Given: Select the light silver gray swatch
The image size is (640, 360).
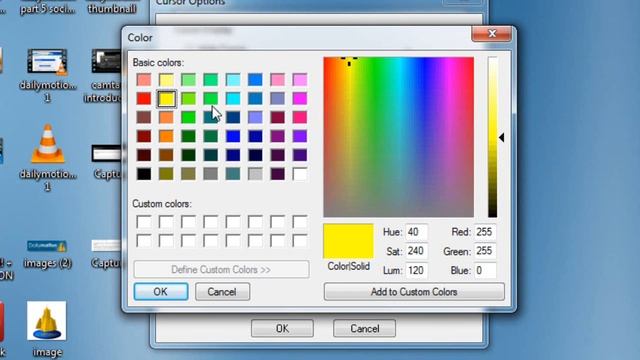Looking at the screenshot, I should (x=255, y=174).
